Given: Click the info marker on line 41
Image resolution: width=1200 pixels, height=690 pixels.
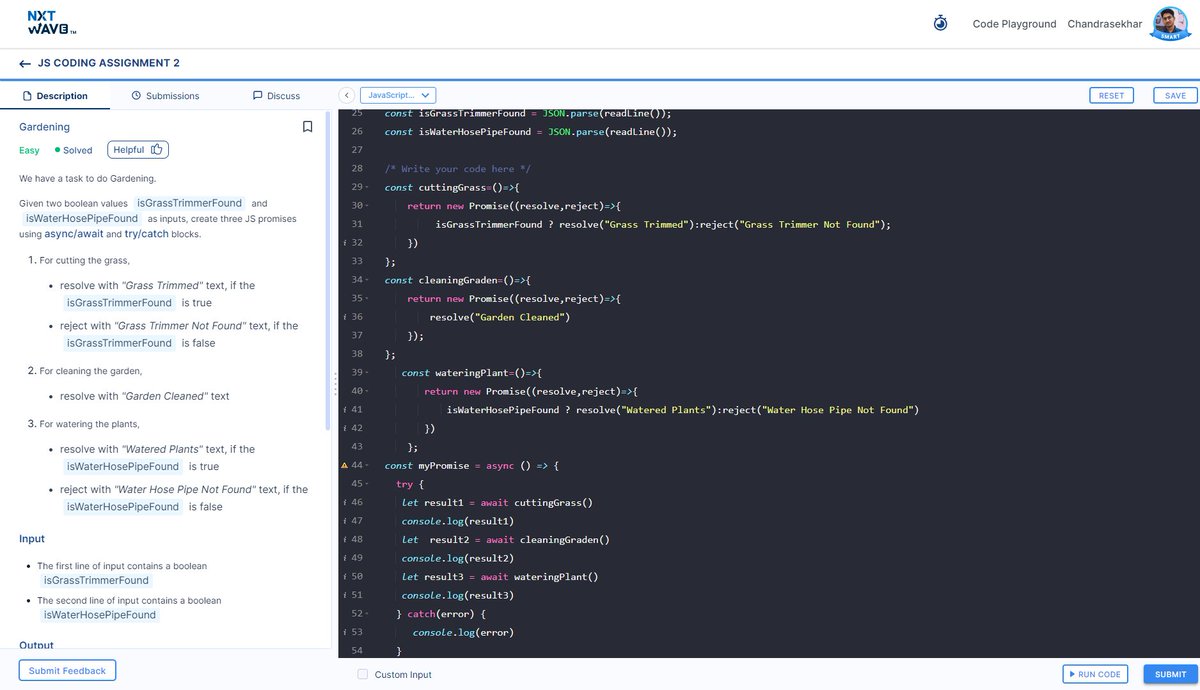Looking at the screenshot, I should coord(345,410).
